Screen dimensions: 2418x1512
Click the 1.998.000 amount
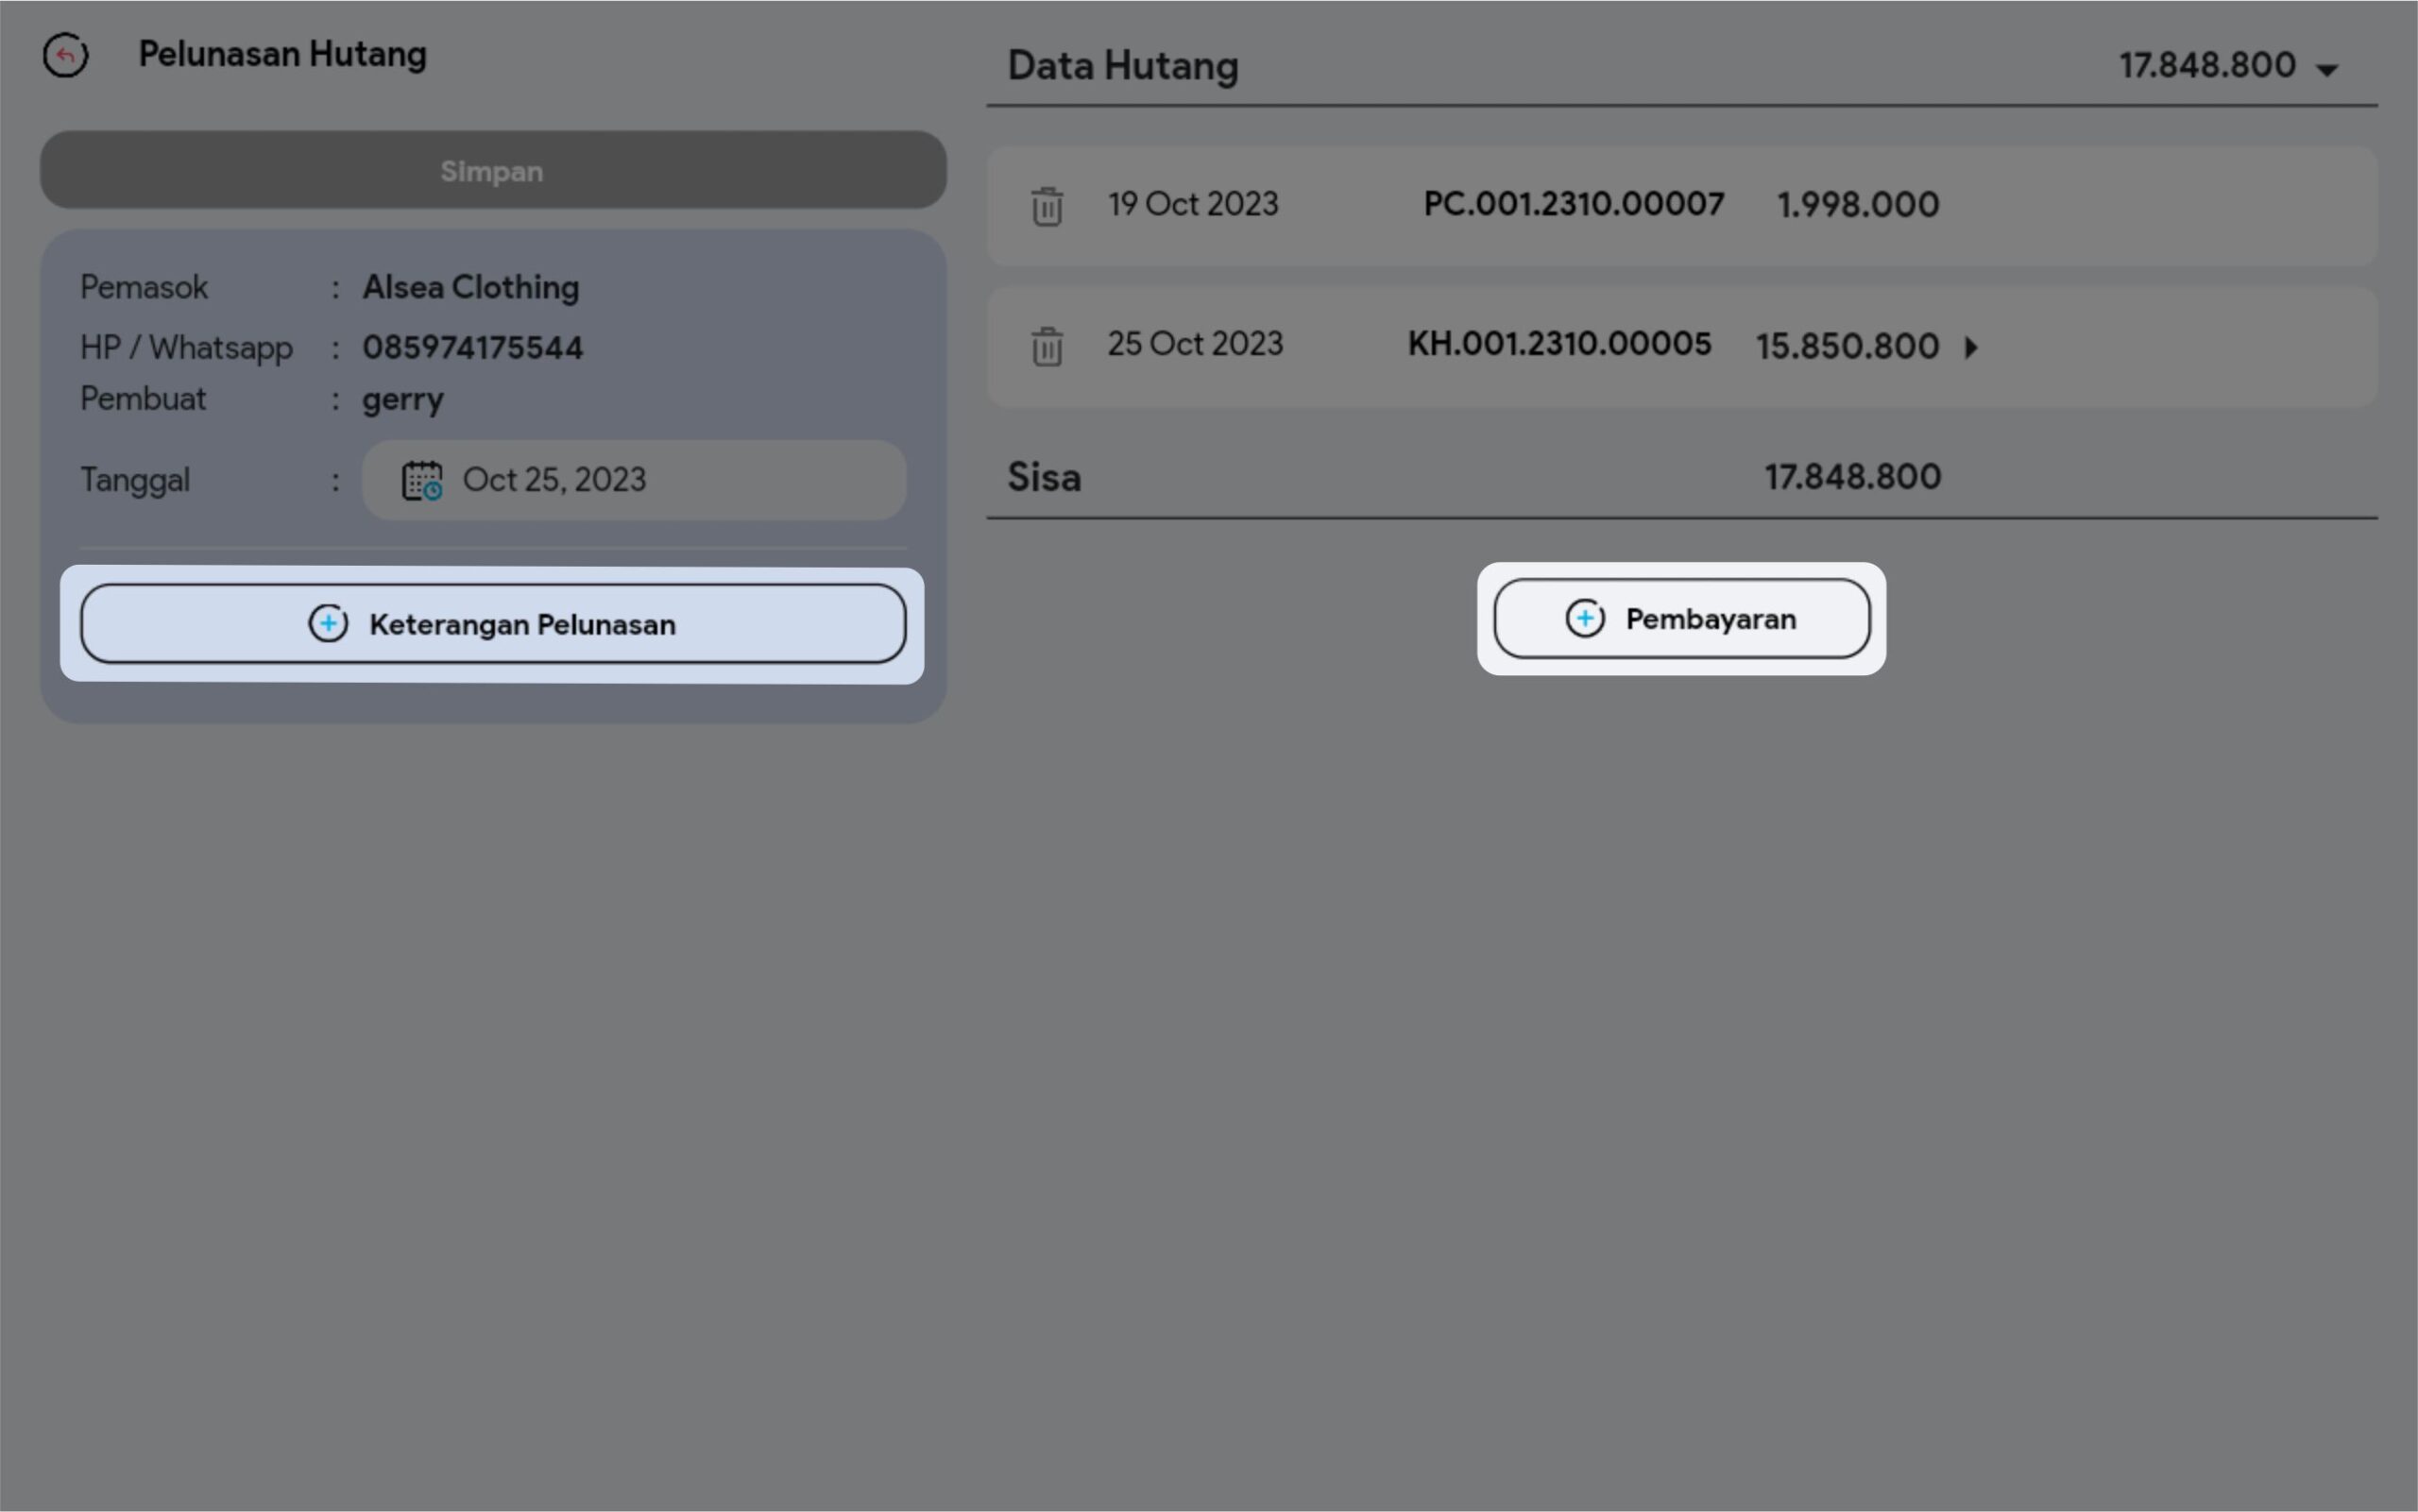click(1857, 205)
